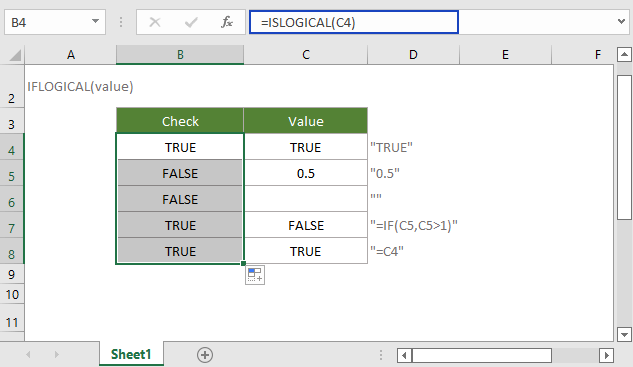Select column D header

pos(413,55)
